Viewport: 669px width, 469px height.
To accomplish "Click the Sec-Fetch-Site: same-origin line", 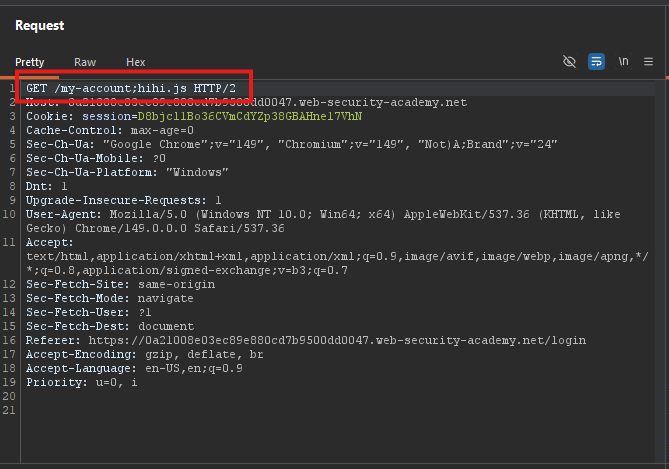I will [120, 284].
